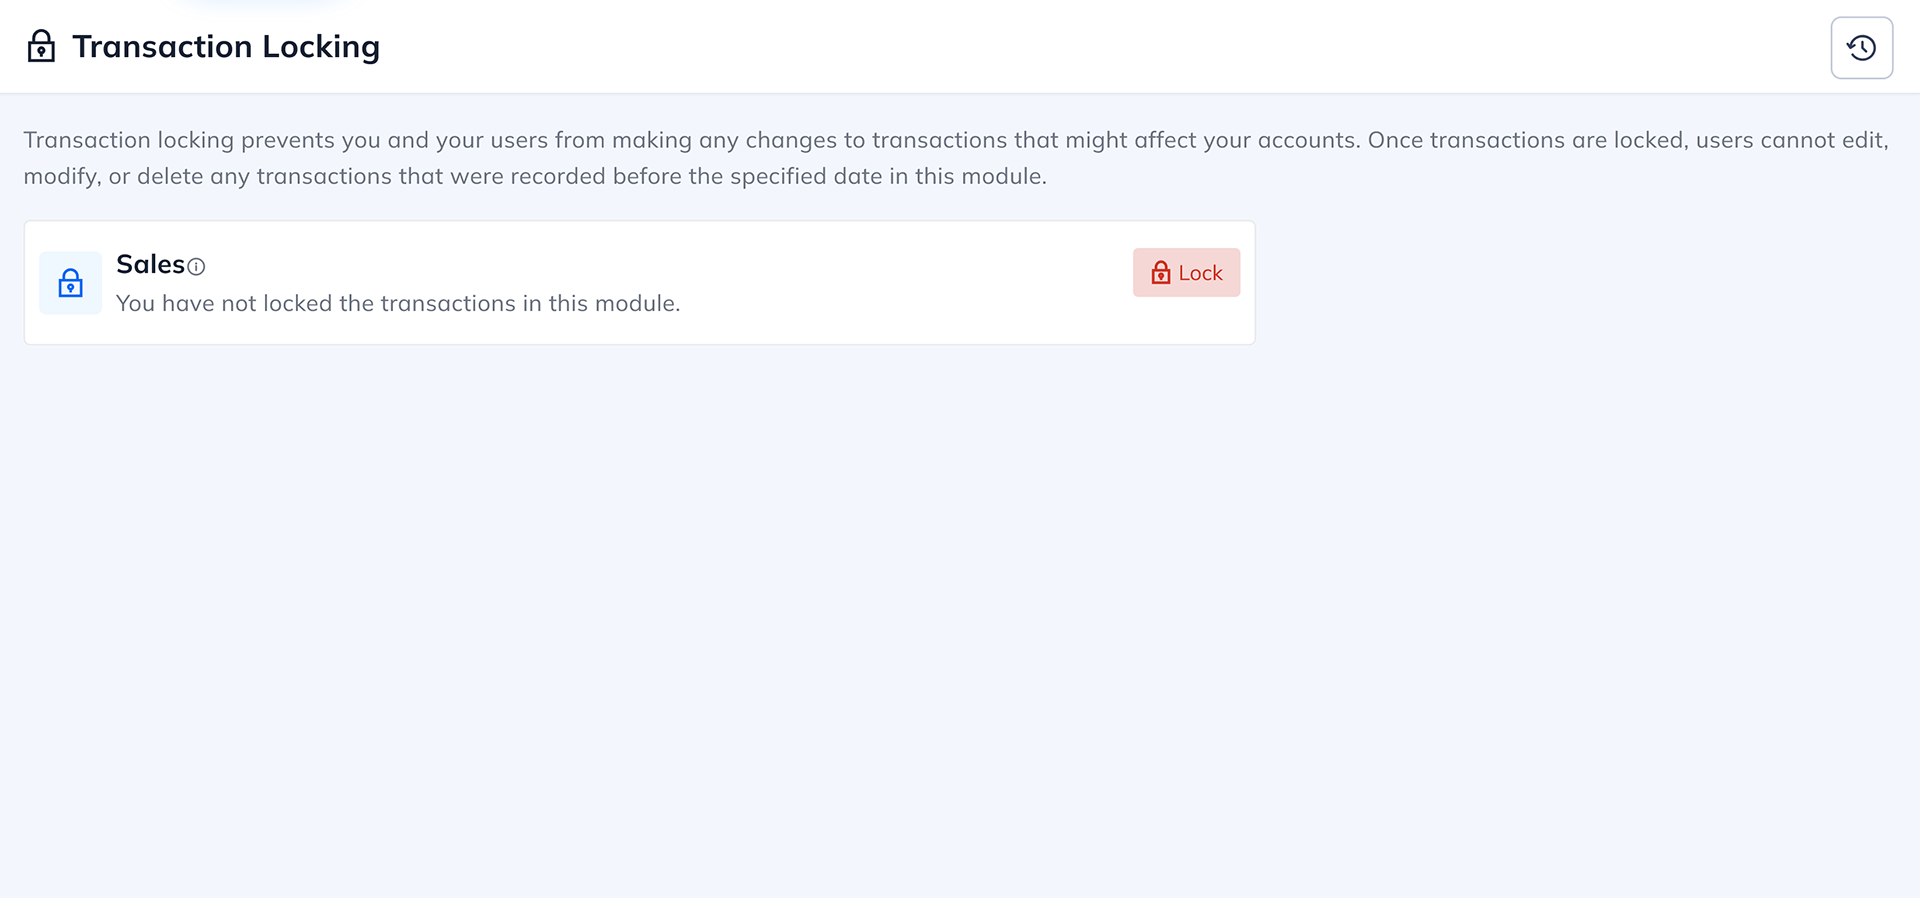This screenshot has height=898, width=1920.
Task: Click the info icon beside Sales
Action: pos(197,266)
